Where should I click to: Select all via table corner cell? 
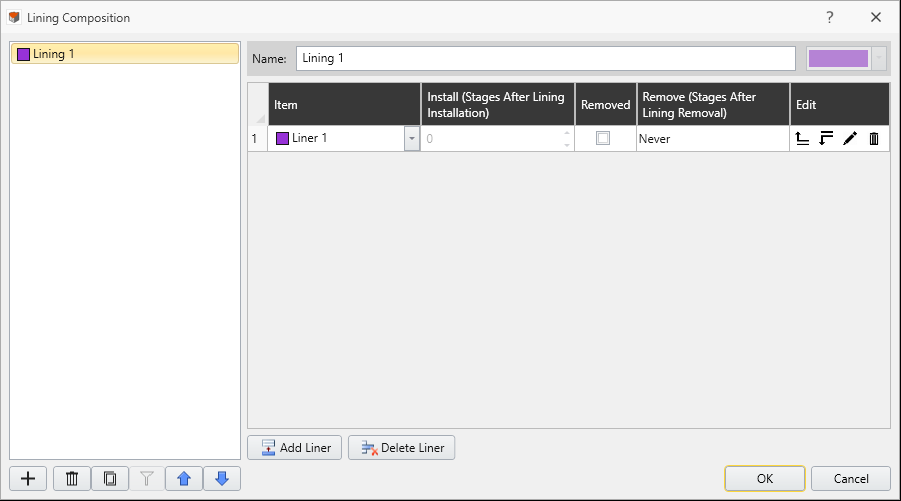click(258, 105)
